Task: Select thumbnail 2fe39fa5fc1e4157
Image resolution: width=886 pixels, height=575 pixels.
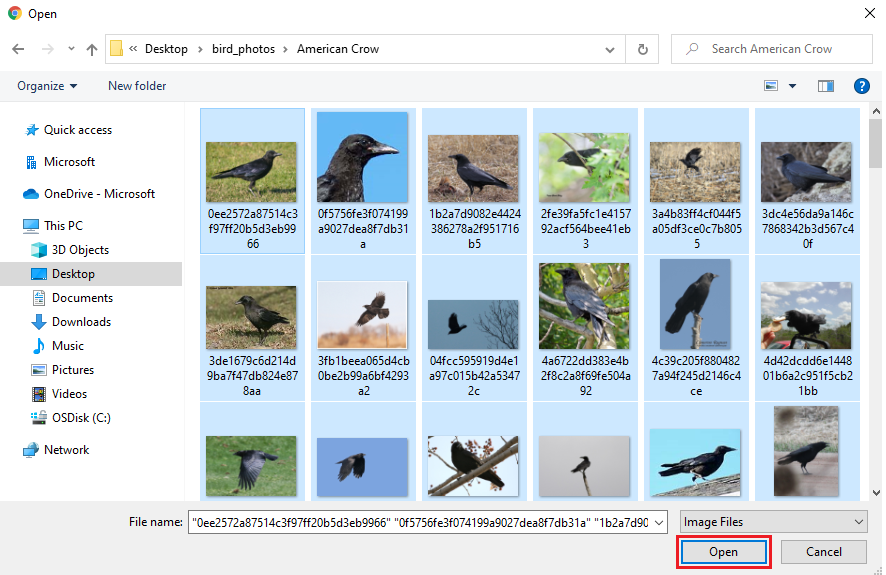Action: 585,181
